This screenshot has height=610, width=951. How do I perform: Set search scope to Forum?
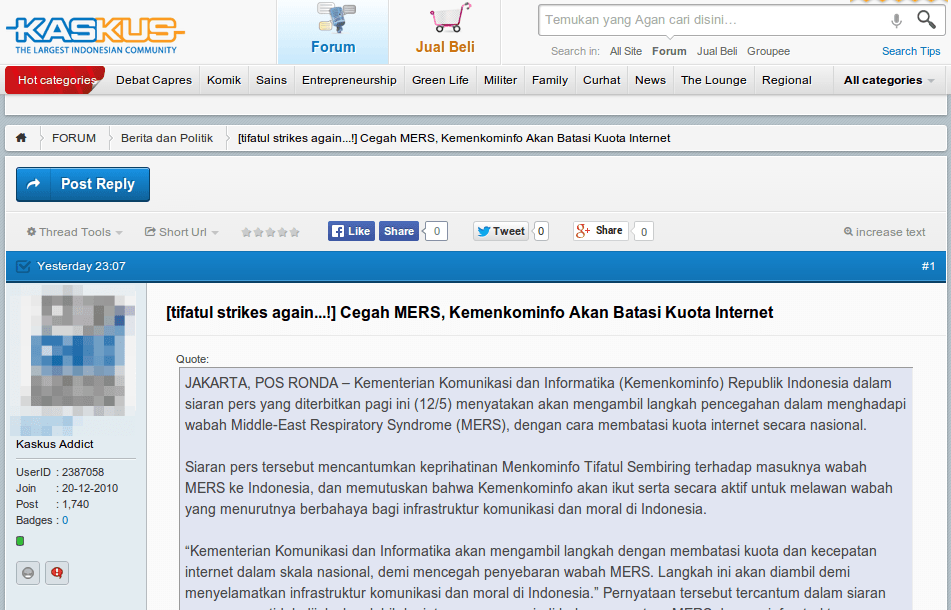point(670,52)
